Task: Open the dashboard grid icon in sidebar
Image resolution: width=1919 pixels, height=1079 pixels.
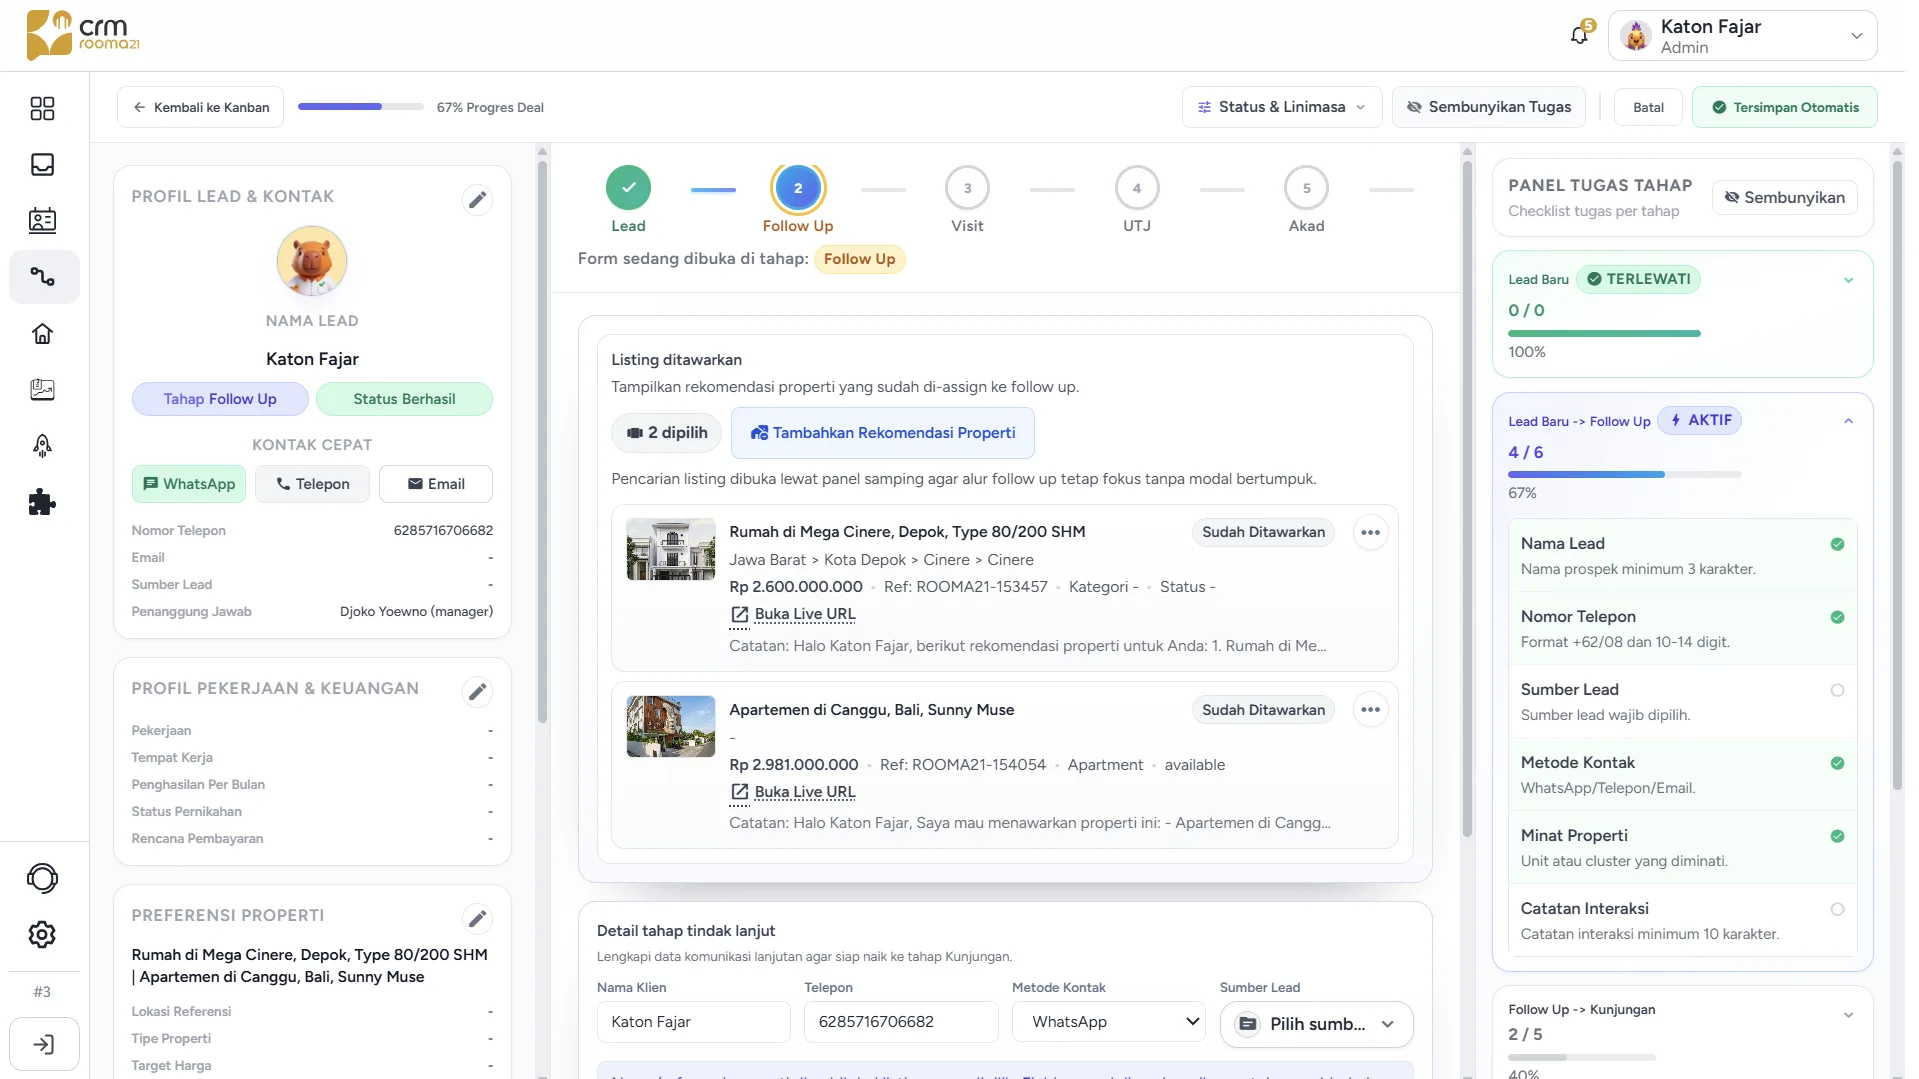Action: coord(42,108)
